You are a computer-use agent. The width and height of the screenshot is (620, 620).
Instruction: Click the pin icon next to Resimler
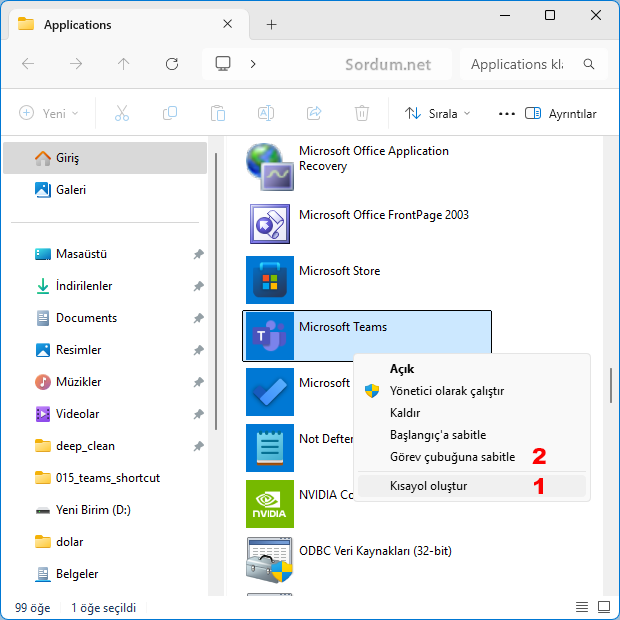coord(198,350)
